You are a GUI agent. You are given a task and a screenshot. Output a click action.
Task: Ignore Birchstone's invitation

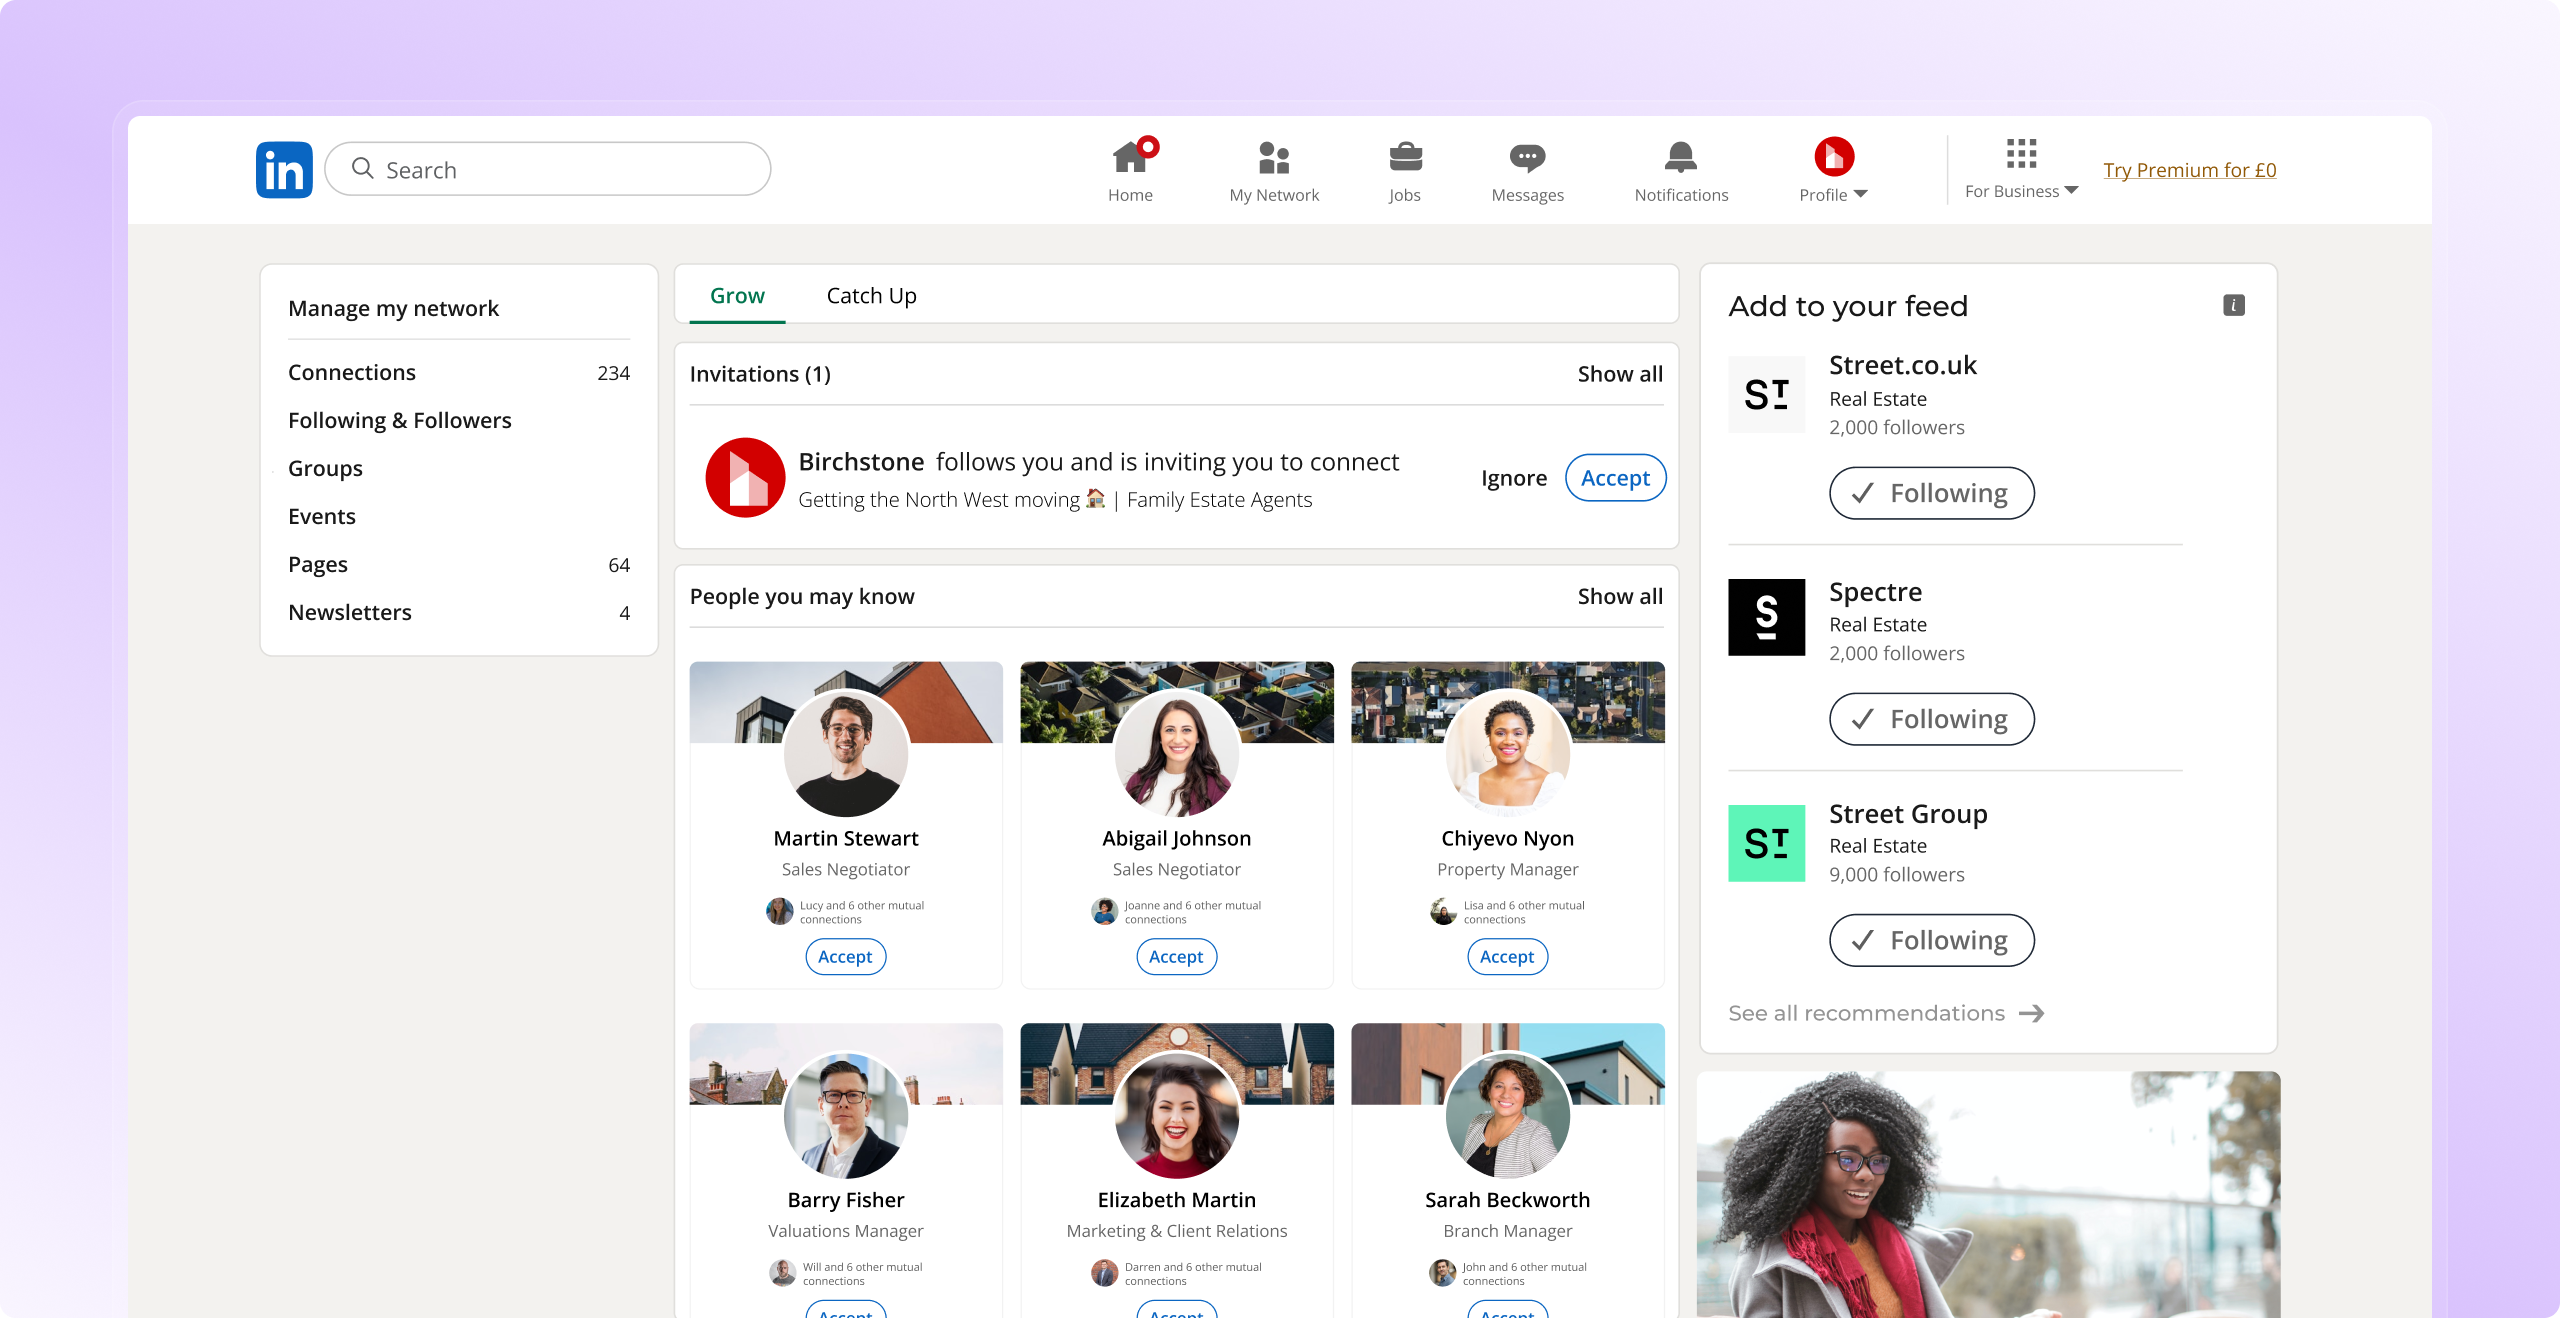coord(1513,478)
